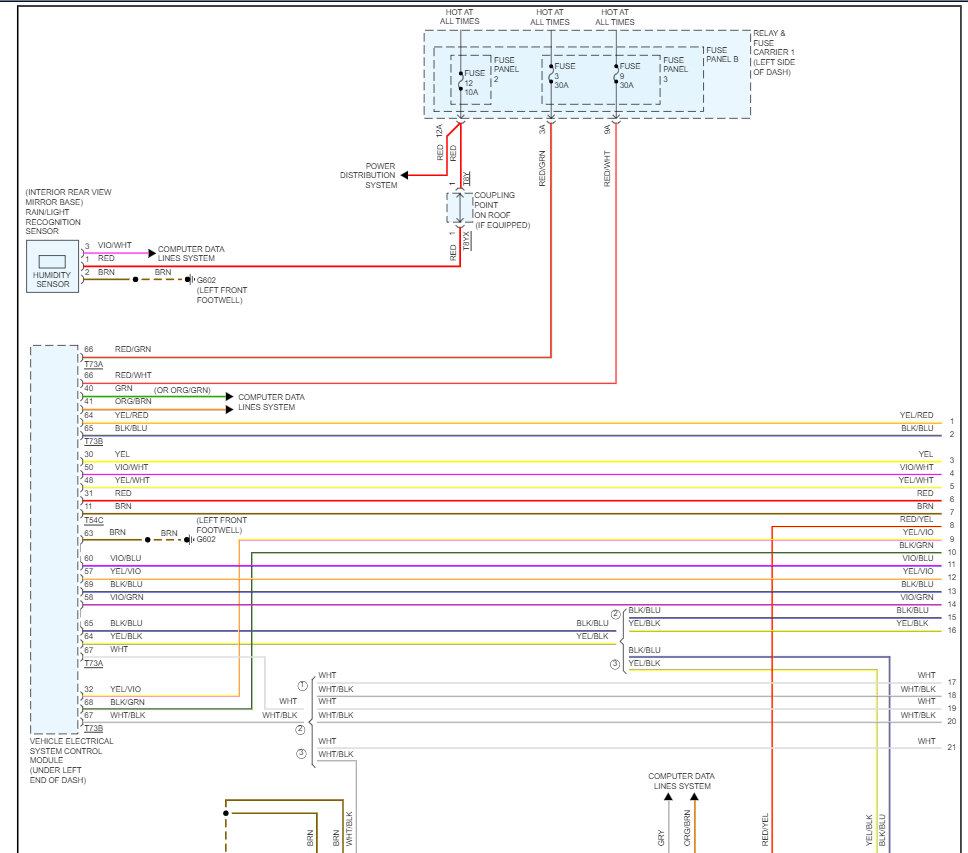The image size is (968, 853).
Task: Select the roof coupling point connector symbol
Action: (x=460, y=208)
